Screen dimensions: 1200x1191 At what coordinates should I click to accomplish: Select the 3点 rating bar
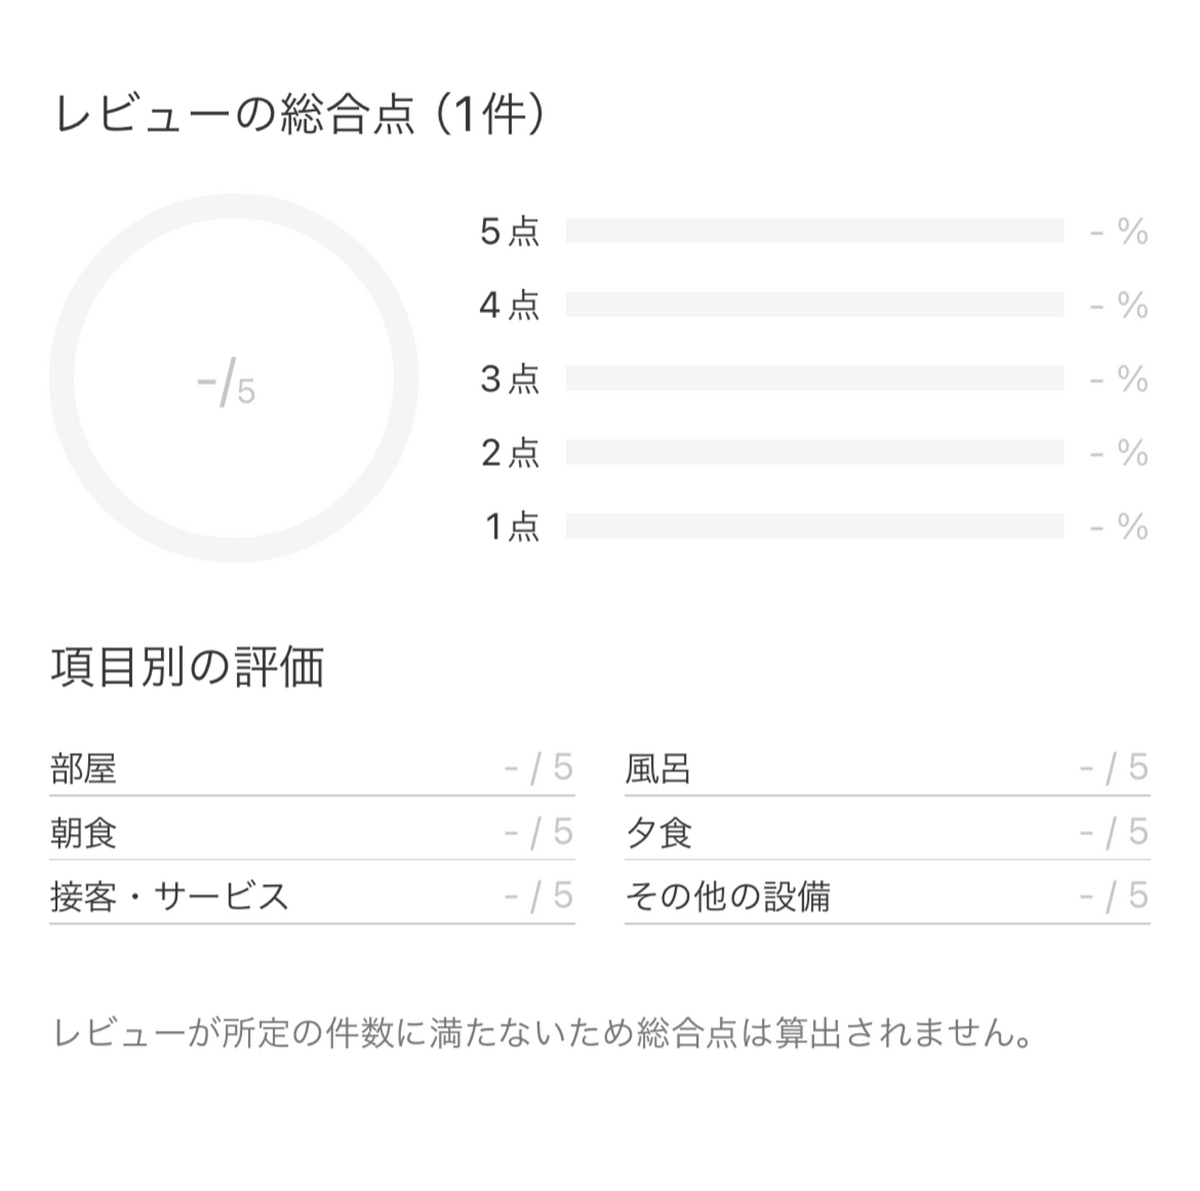pyautogui.click(x=814, y=379)
